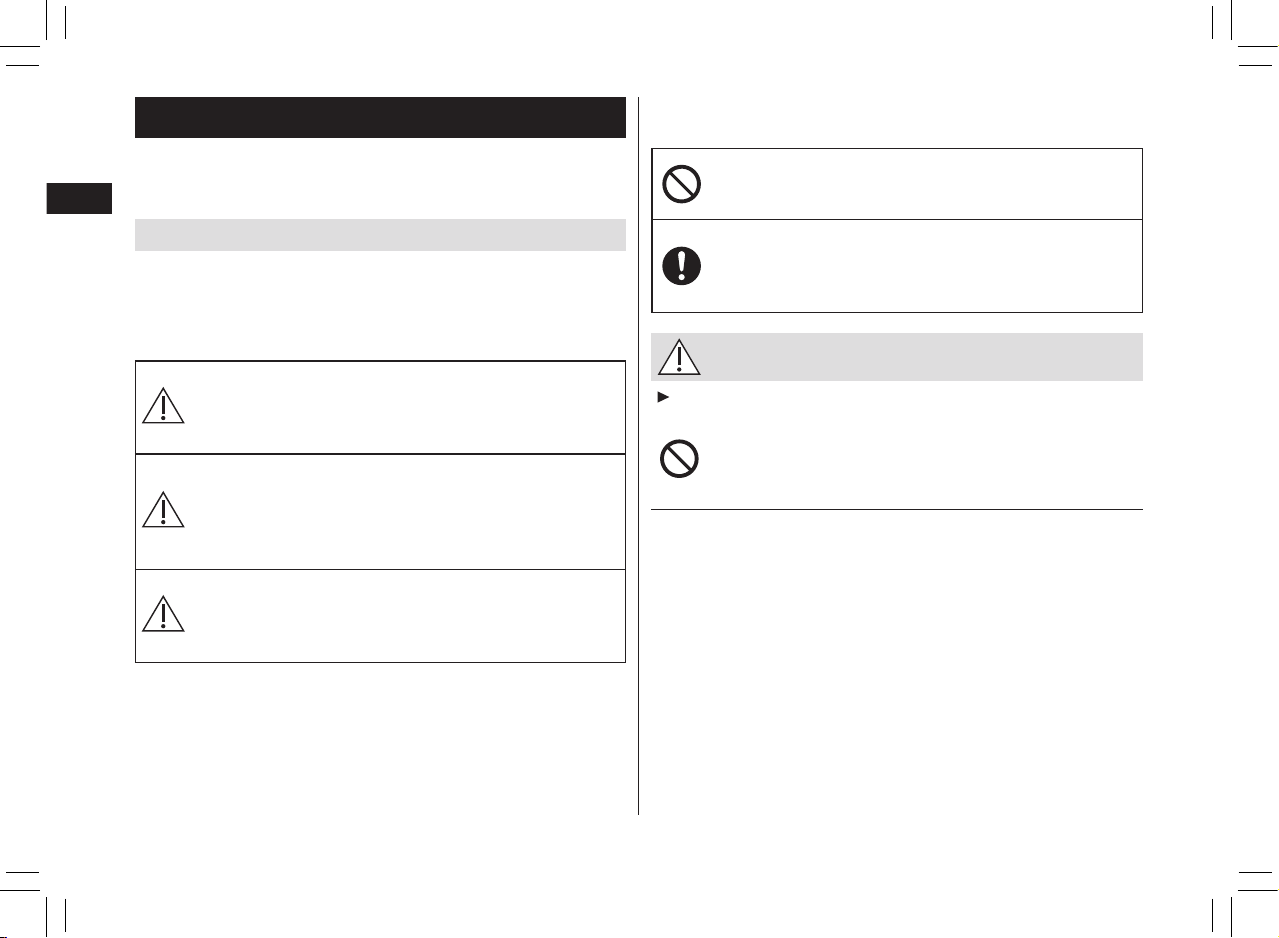Click the horizontal rule under the right prohibition icon

[897, 510]
